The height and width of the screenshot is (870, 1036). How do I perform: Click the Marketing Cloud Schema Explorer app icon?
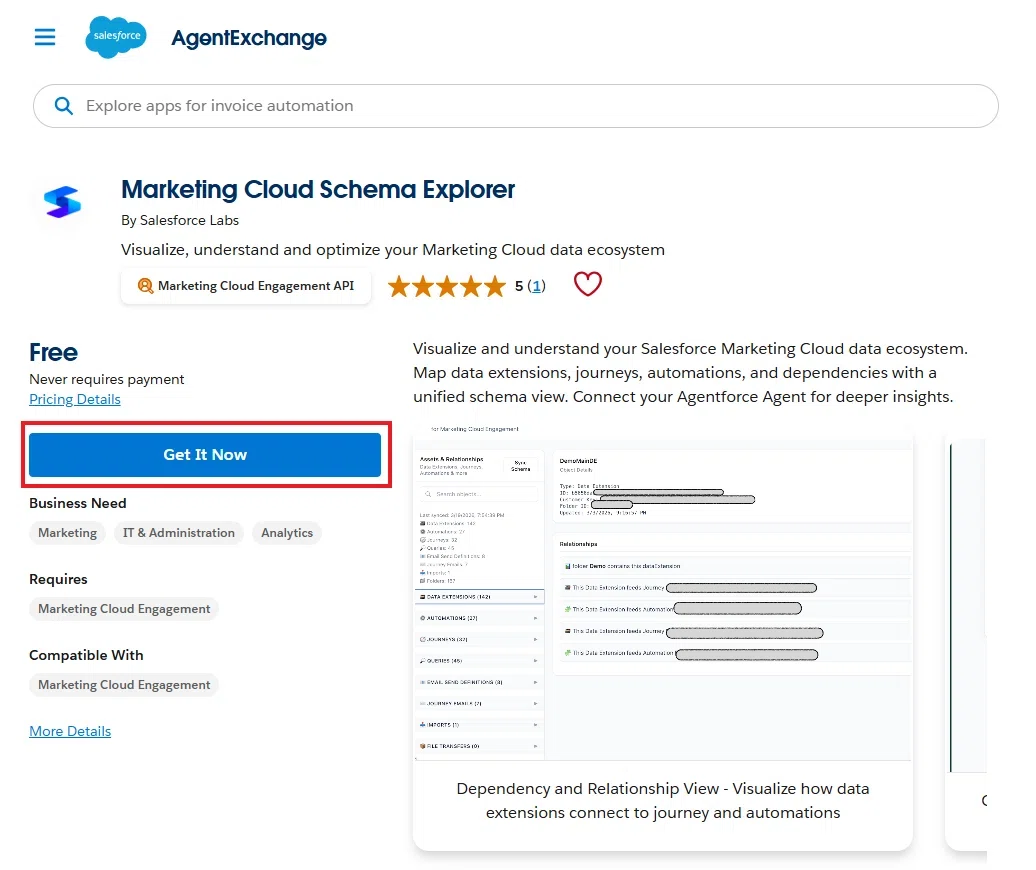click(62, 201)
